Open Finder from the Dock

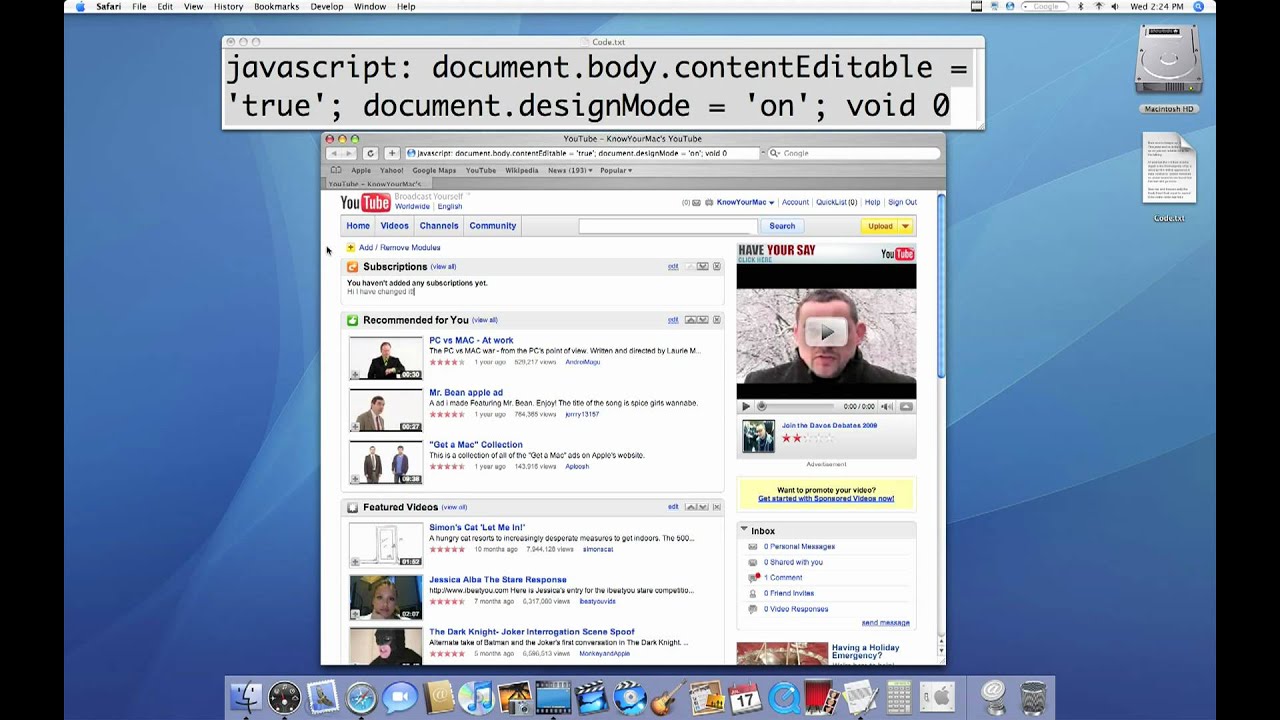tap(246, 697)
